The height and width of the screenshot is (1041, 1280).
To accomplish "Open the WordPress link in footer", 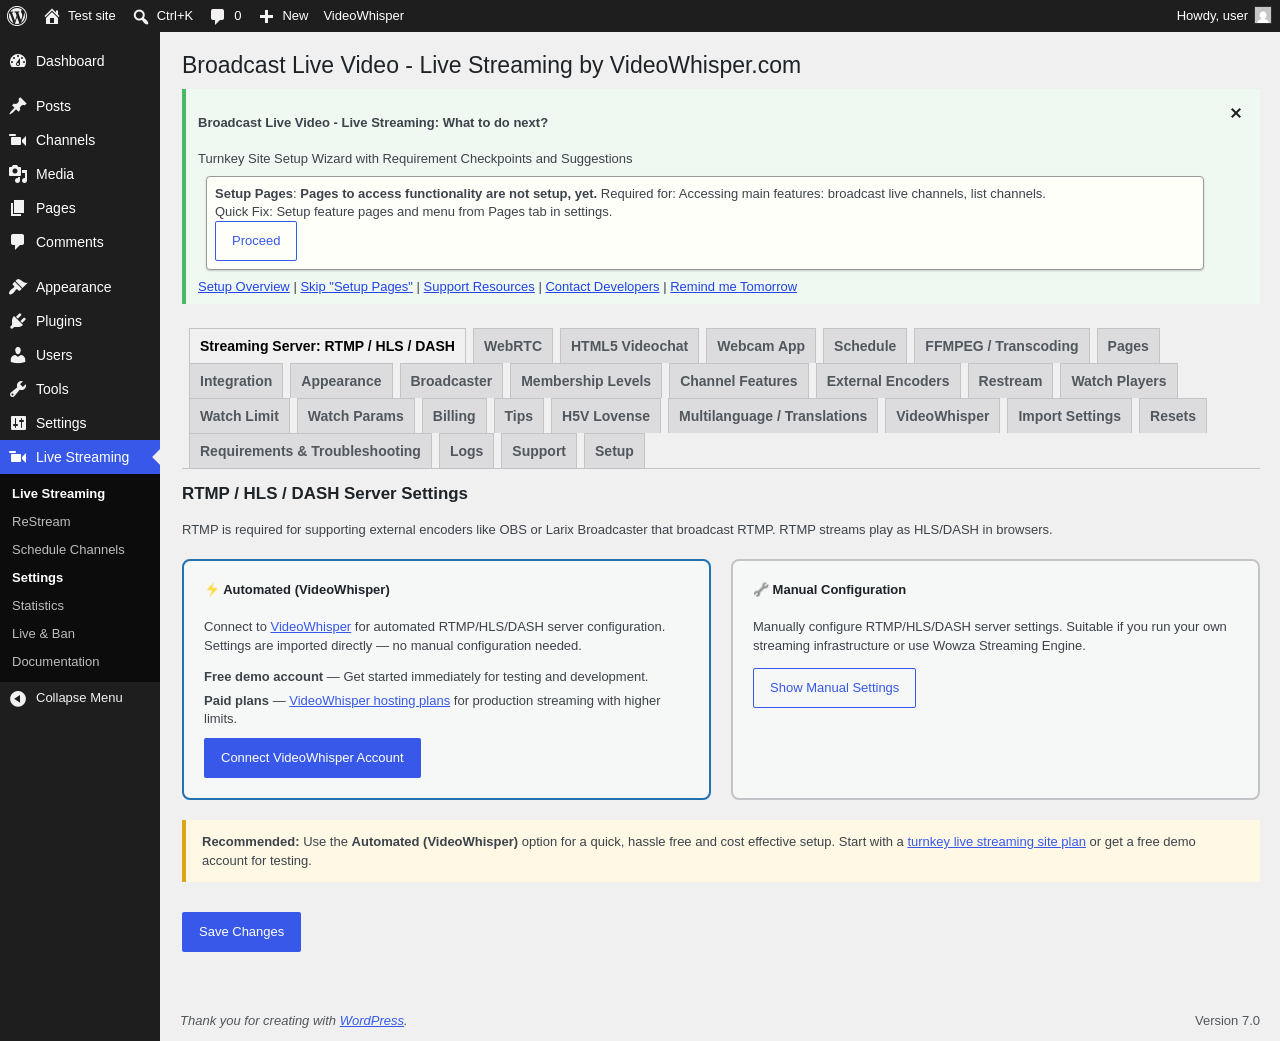I will (372, 1021).
